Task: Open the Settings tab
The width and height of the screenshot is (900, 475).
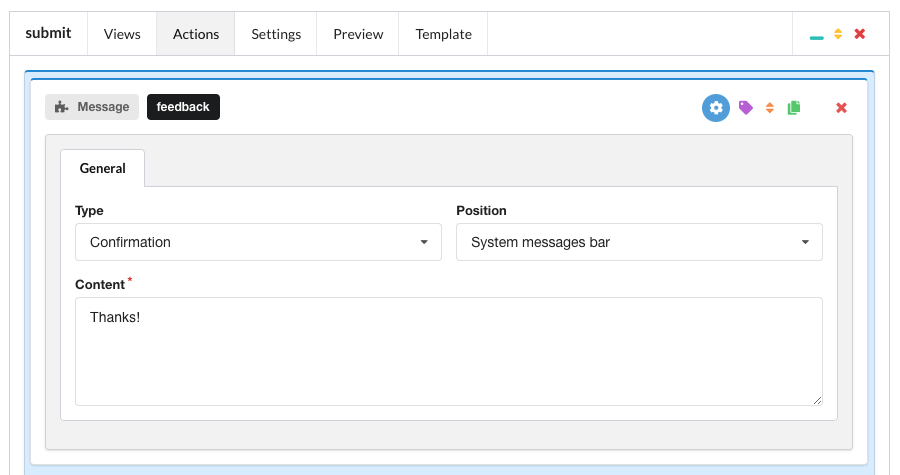Action: pos(276,34)
